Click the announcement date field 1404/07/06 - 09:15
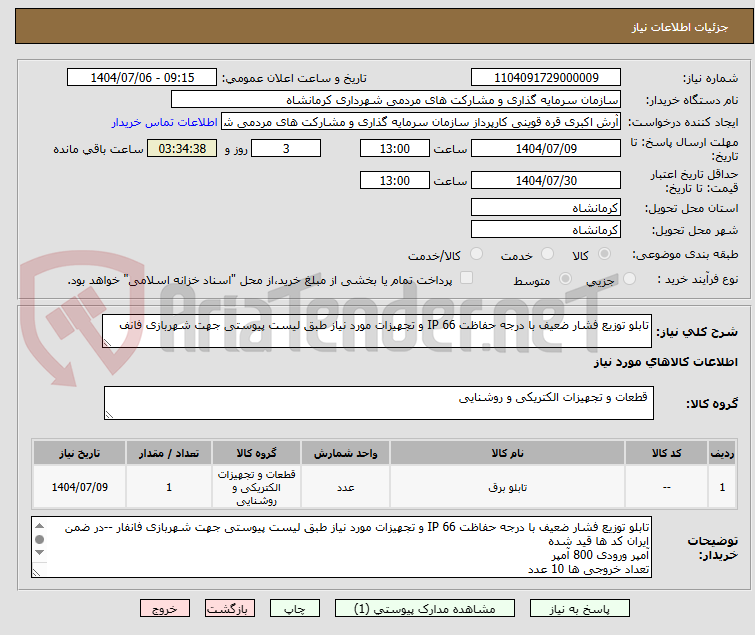This screenshot has width=755, height=635. point(142,78)
